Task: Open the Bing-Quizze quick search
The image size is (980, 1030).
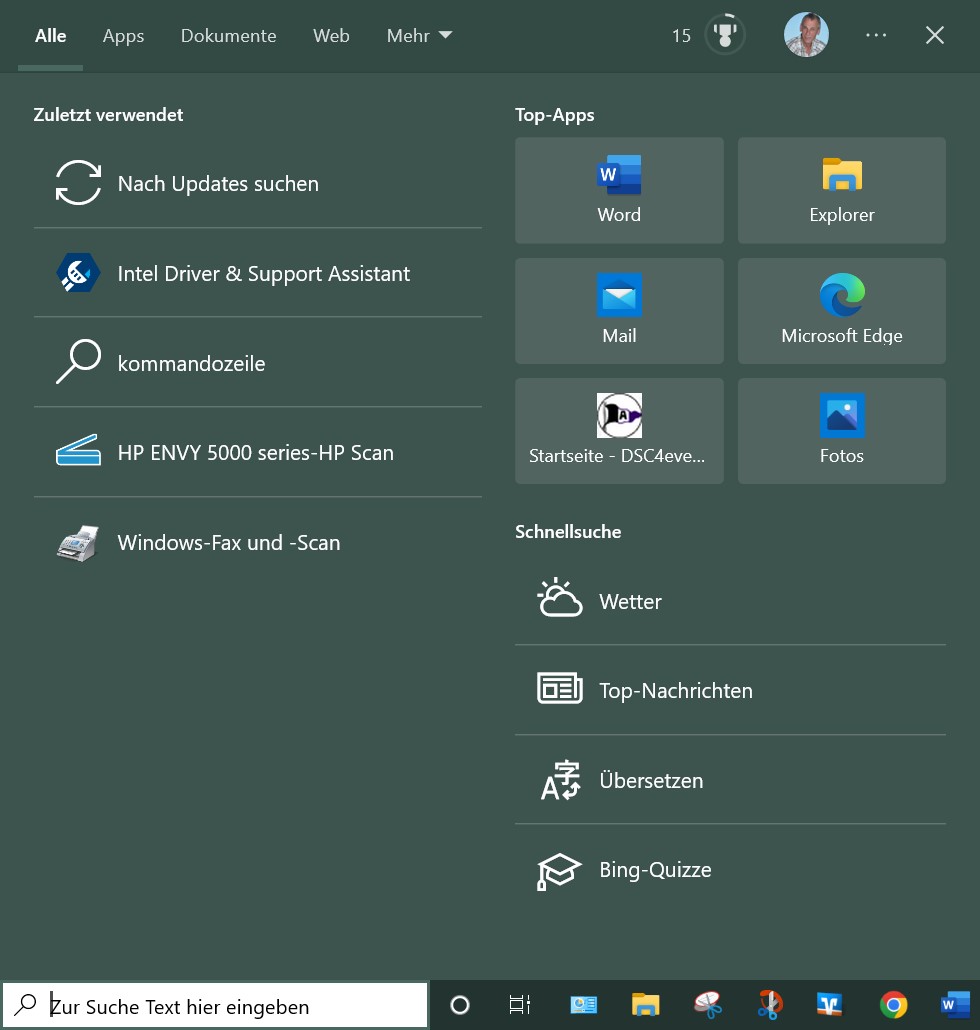Action: click(730, 870)
